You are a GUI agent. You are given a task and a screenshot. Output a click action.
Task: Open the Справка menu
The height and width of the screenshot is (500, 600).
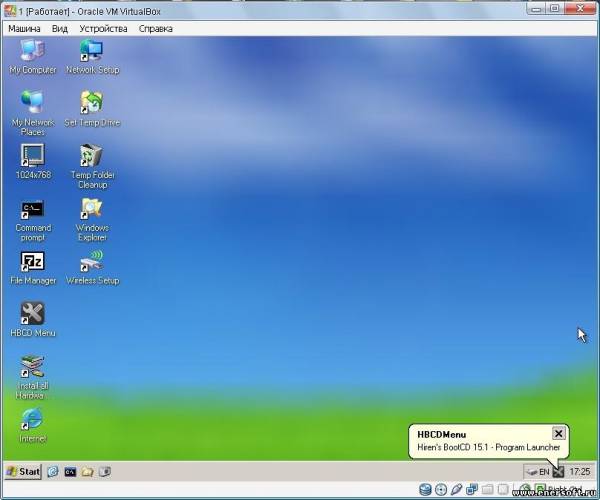pos(155,29)
